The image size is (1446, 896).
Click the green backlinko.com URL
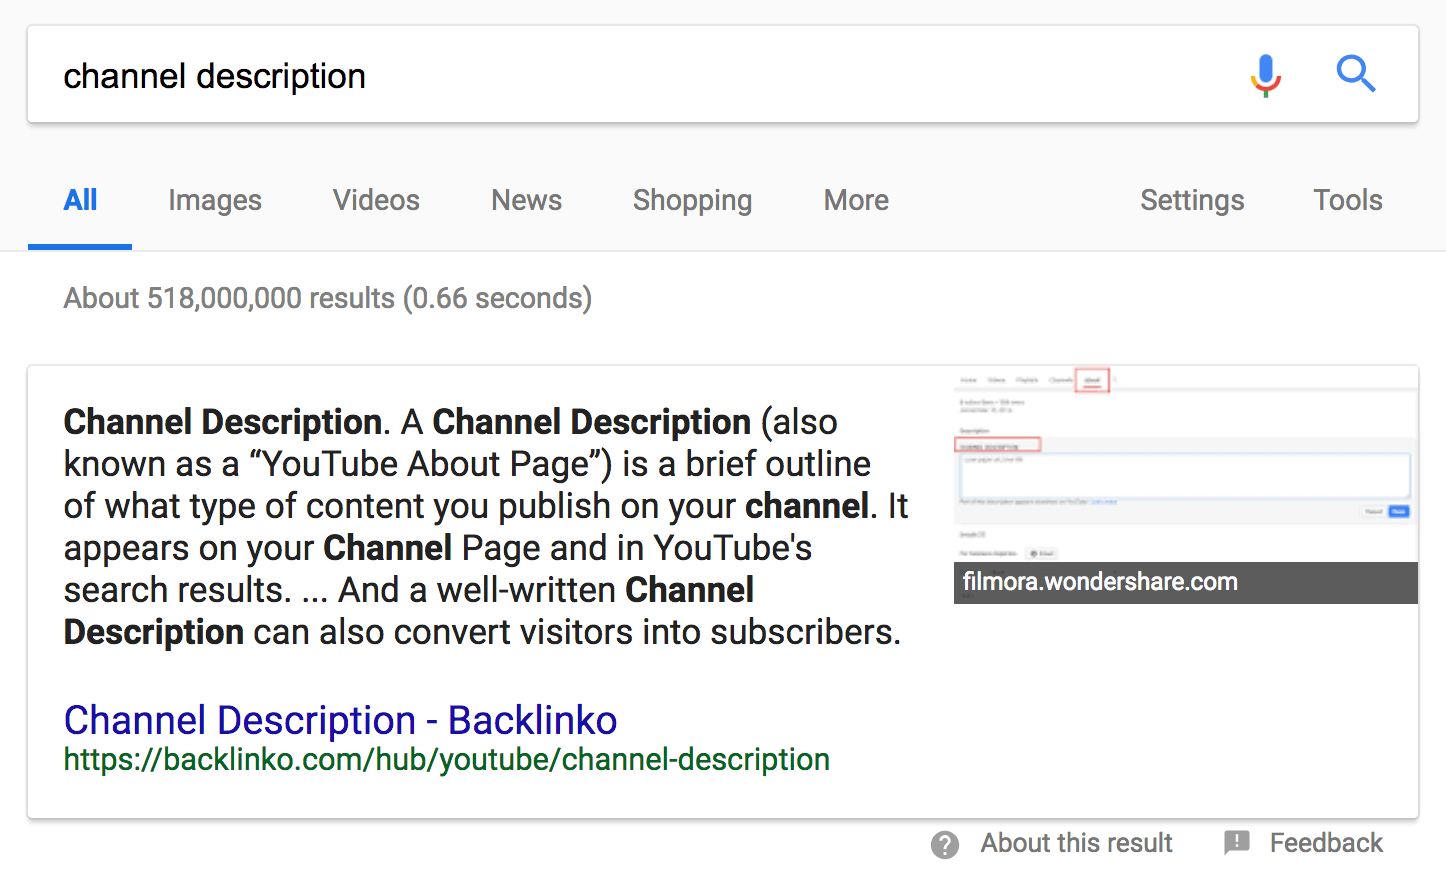click(x=446, y=760)
